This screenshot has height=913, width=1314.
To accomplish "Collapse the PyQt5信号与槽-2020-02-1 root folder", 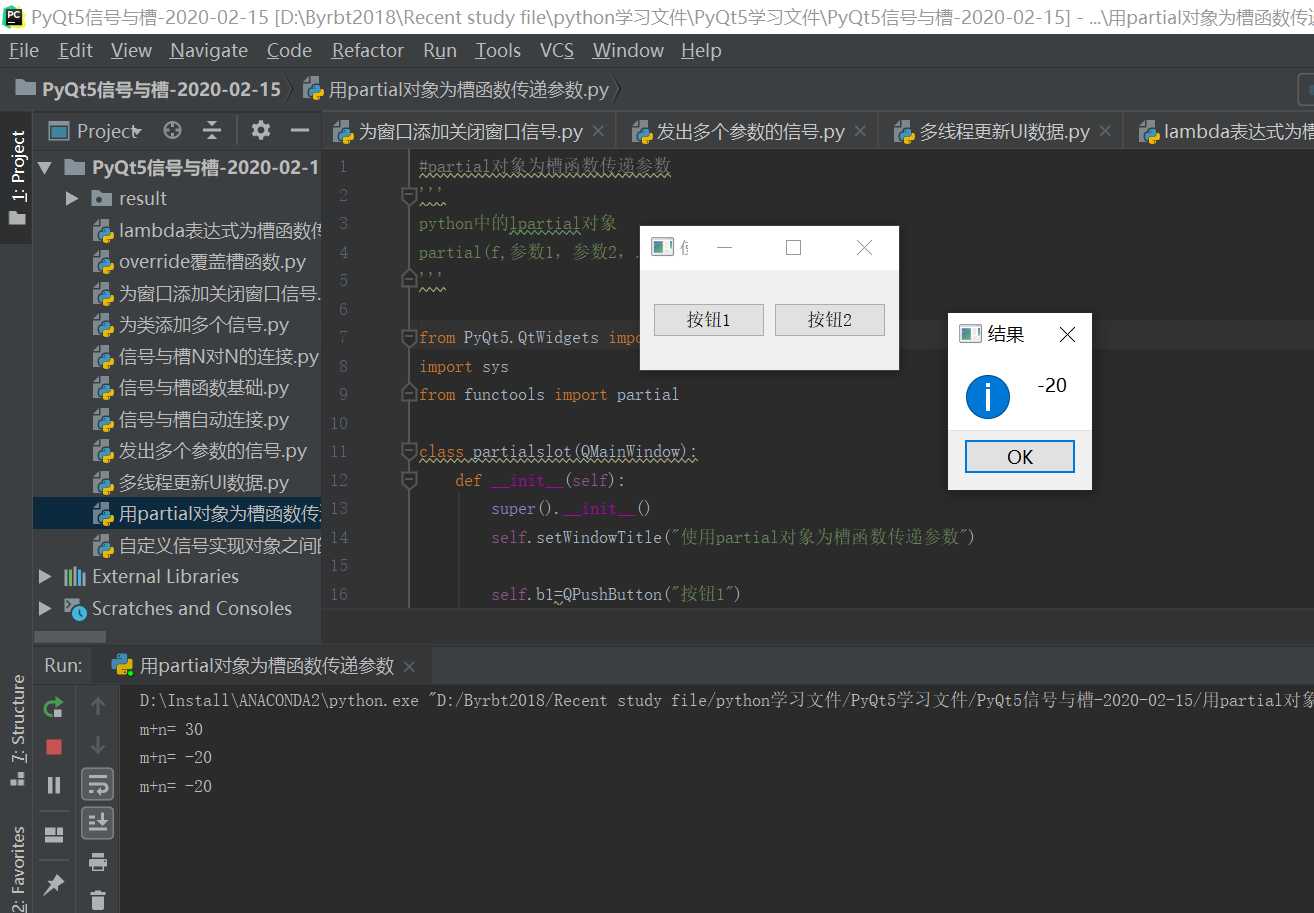I will click(45, 167).
